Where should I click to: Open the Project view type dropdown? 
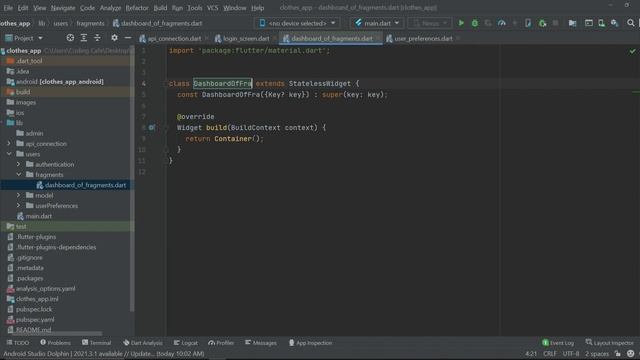point(24,38)
